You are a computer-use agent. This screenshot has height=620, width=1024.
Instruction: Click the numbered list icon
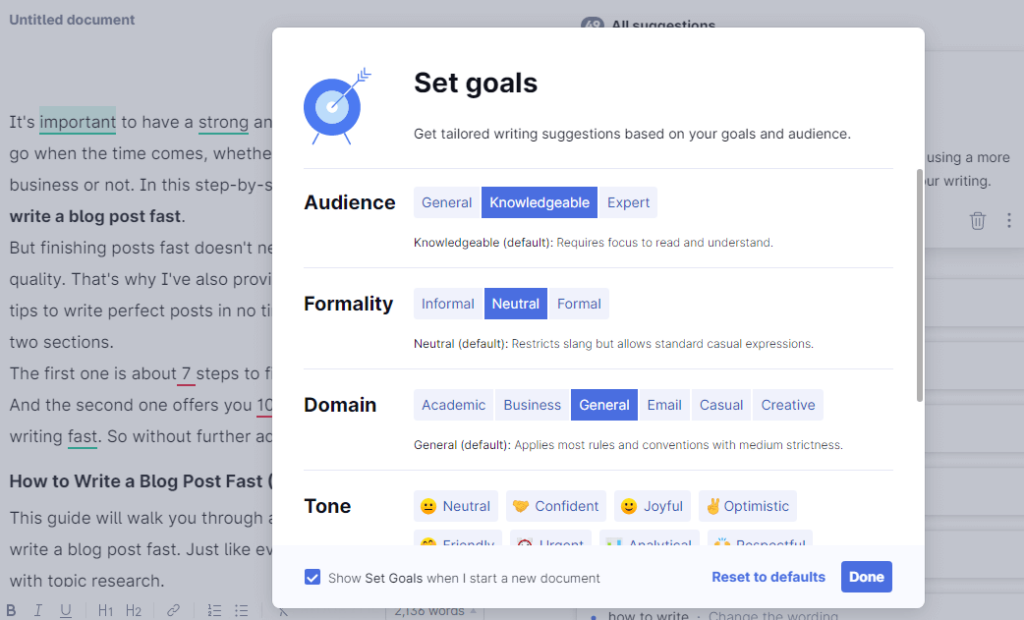point(214,611)
